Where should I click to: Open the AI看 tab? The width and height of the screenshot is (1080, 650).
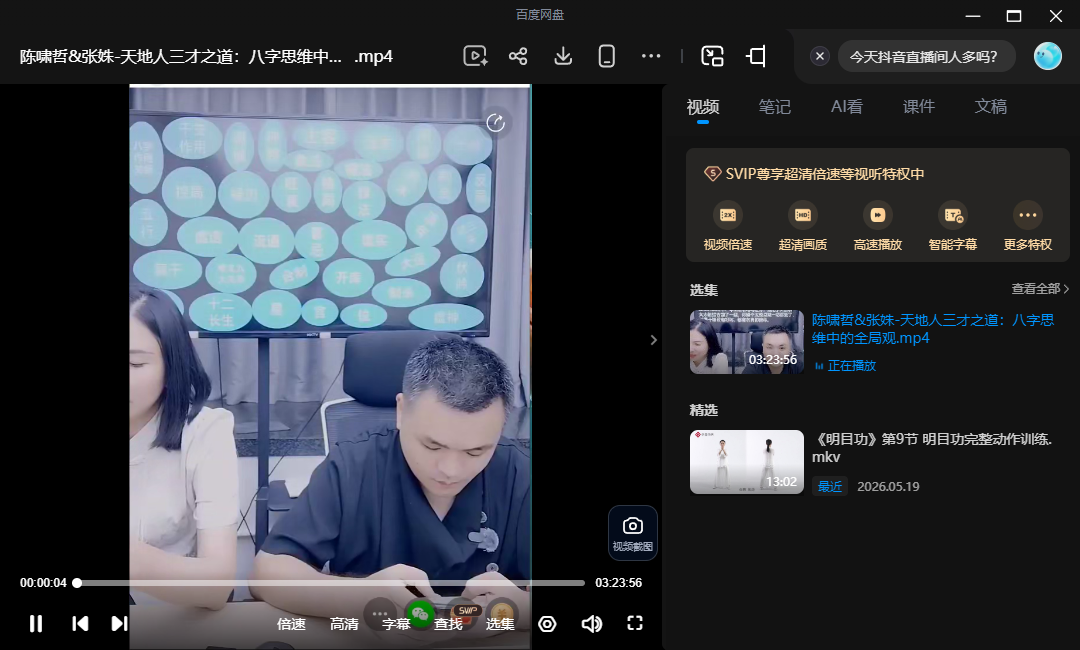(x=847, y=107)
